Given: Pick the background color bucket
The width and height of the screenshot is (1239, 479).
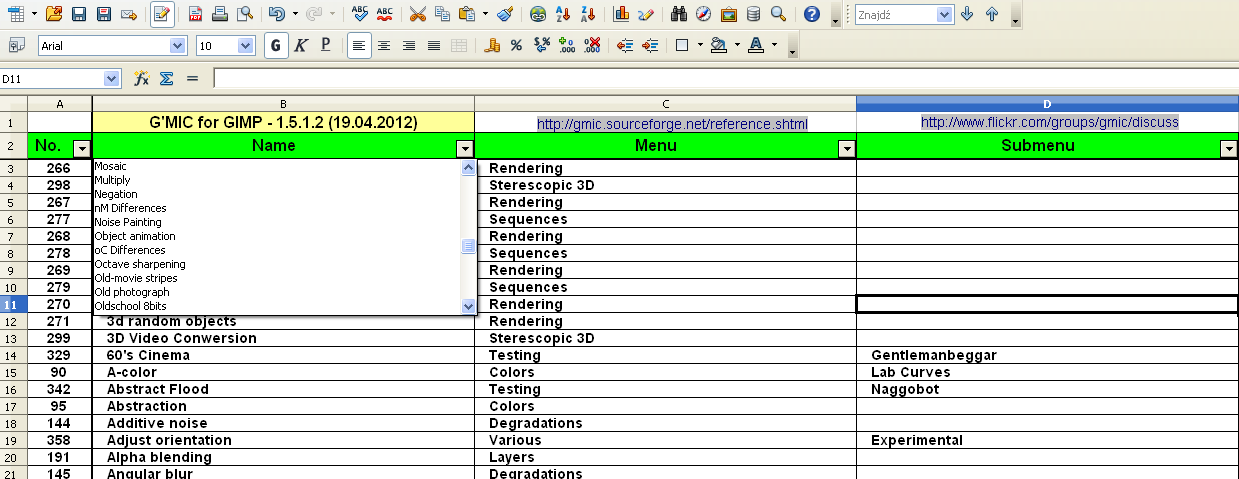Looking at the screenshot, I should pos(718,45).
